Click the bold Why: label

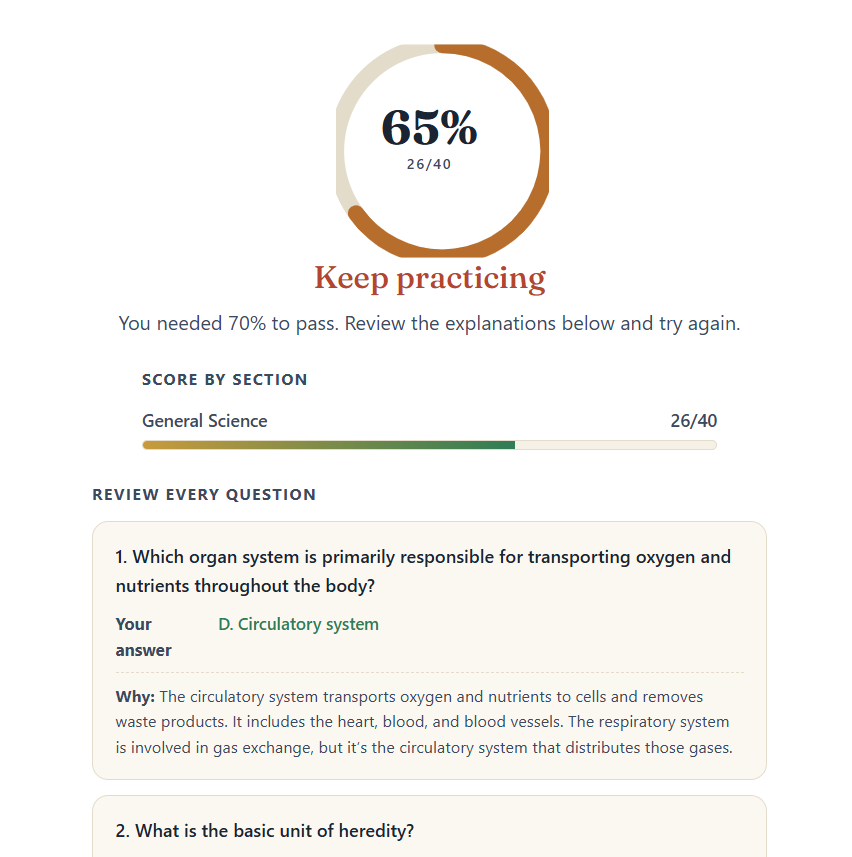[135, 697]
